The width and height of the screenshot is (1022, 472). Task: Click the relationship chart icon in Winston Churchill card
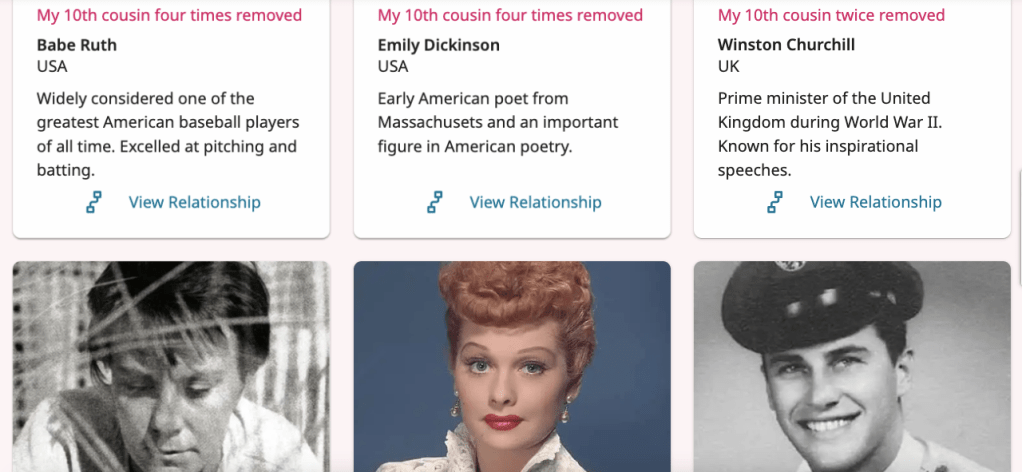(x=775, y=202)
